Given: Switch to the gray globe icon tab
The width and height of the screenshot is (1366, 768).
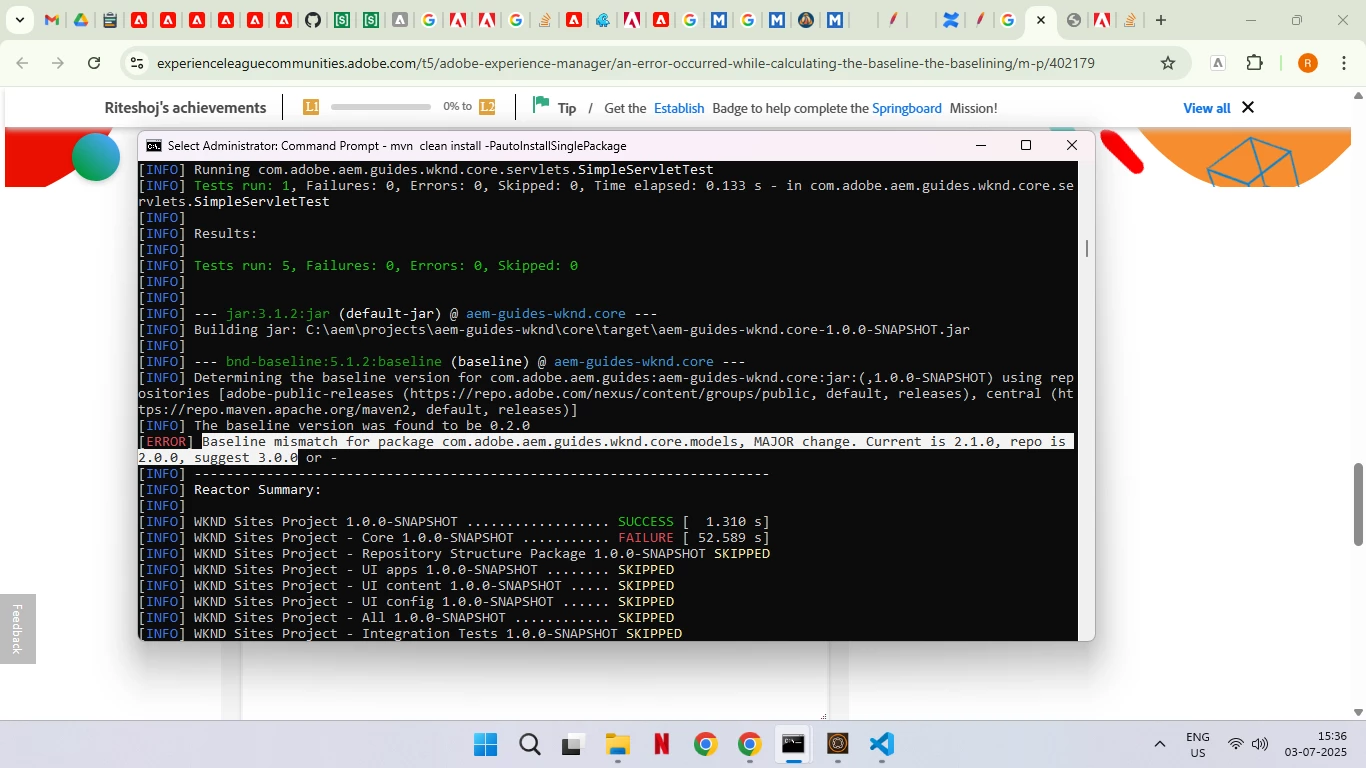Looking at the screenshot, I should point(1073,20).
